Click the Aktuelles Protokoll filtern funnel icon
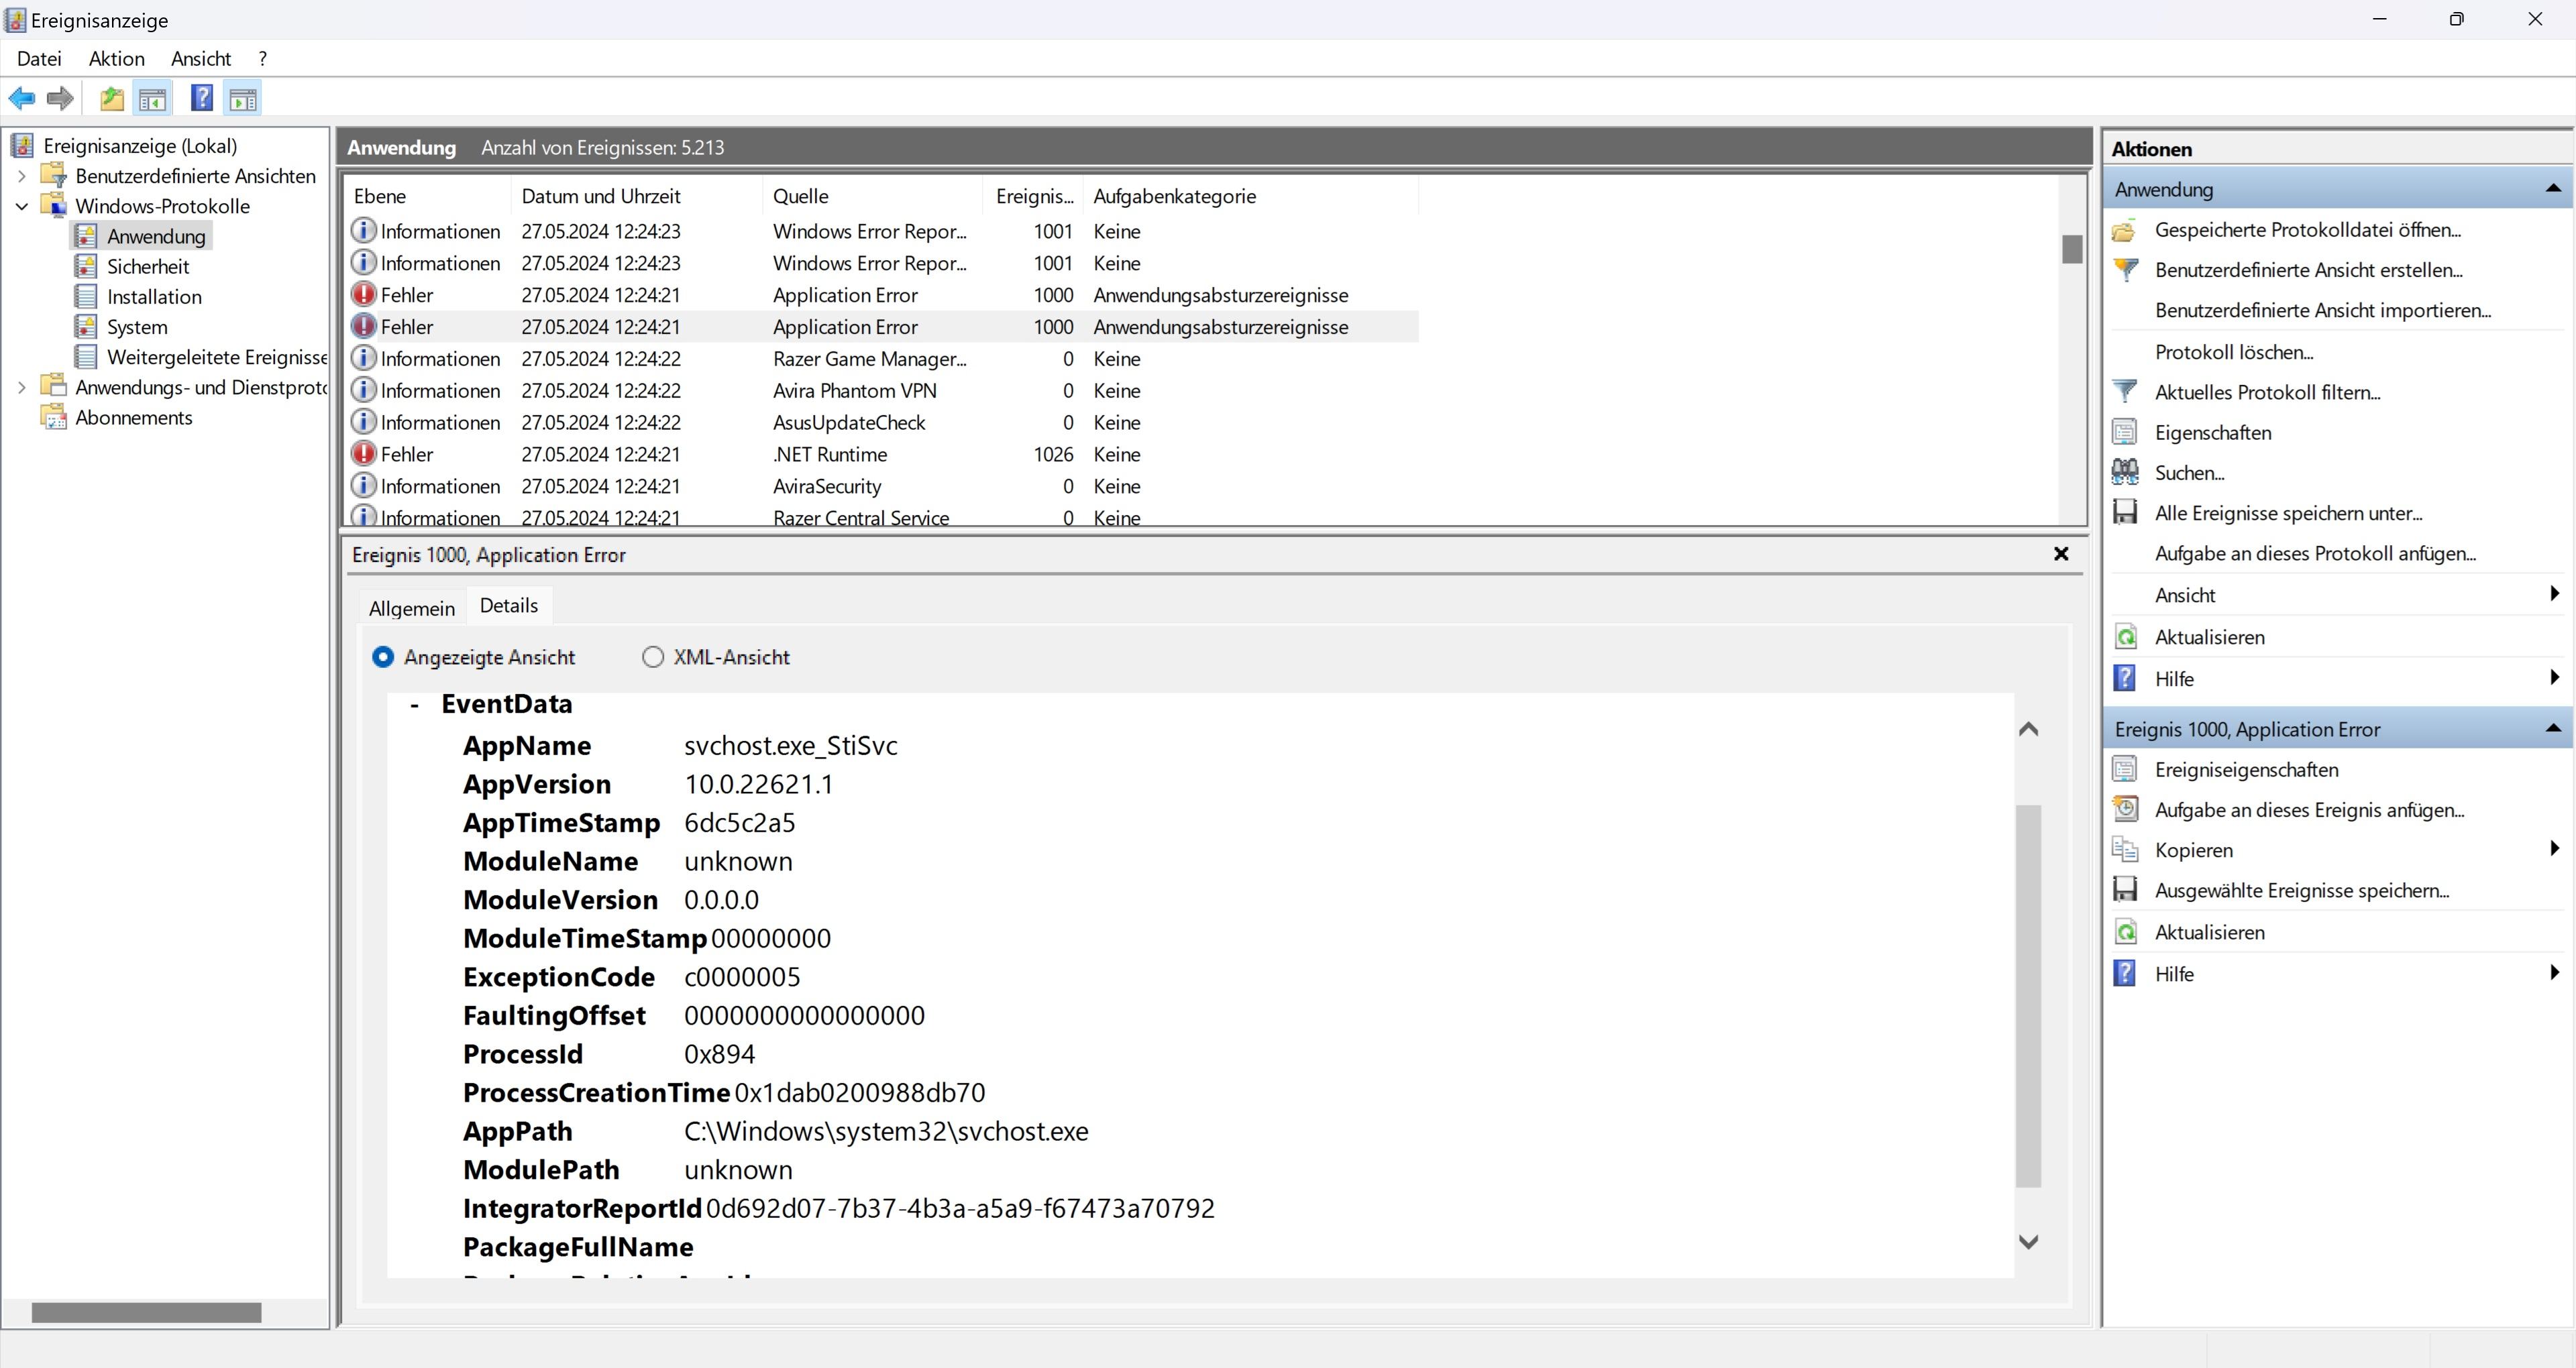 [2125, 392]
